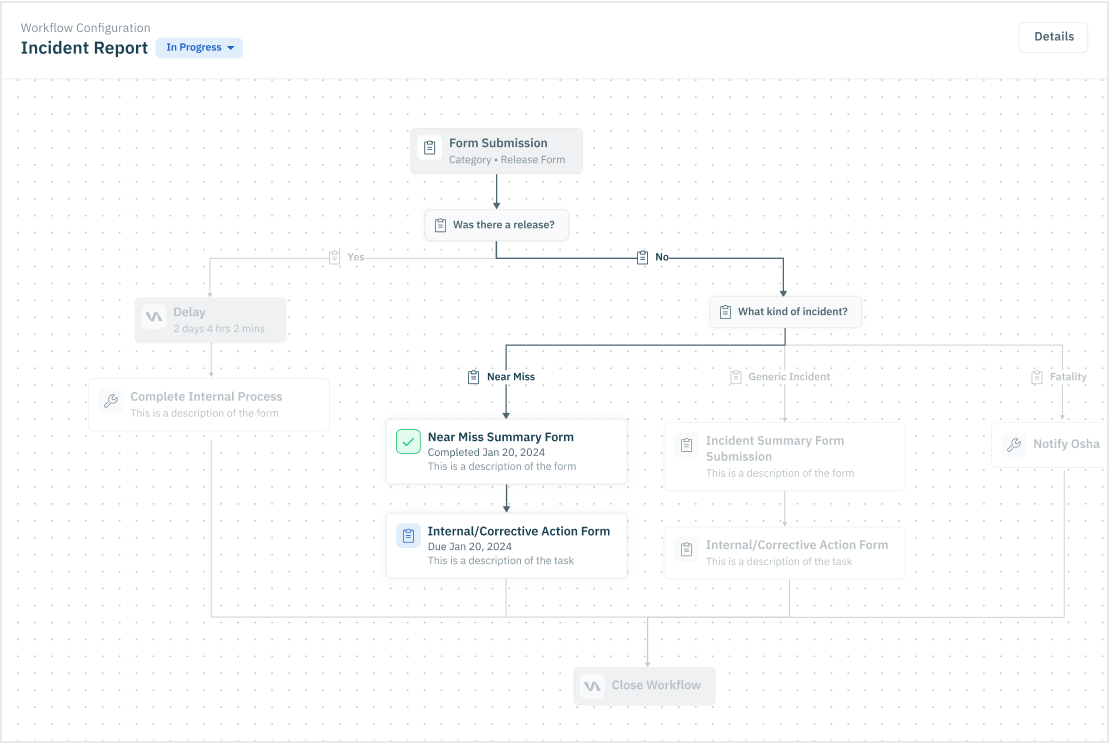Select the Delay node title

coord(190,312)
